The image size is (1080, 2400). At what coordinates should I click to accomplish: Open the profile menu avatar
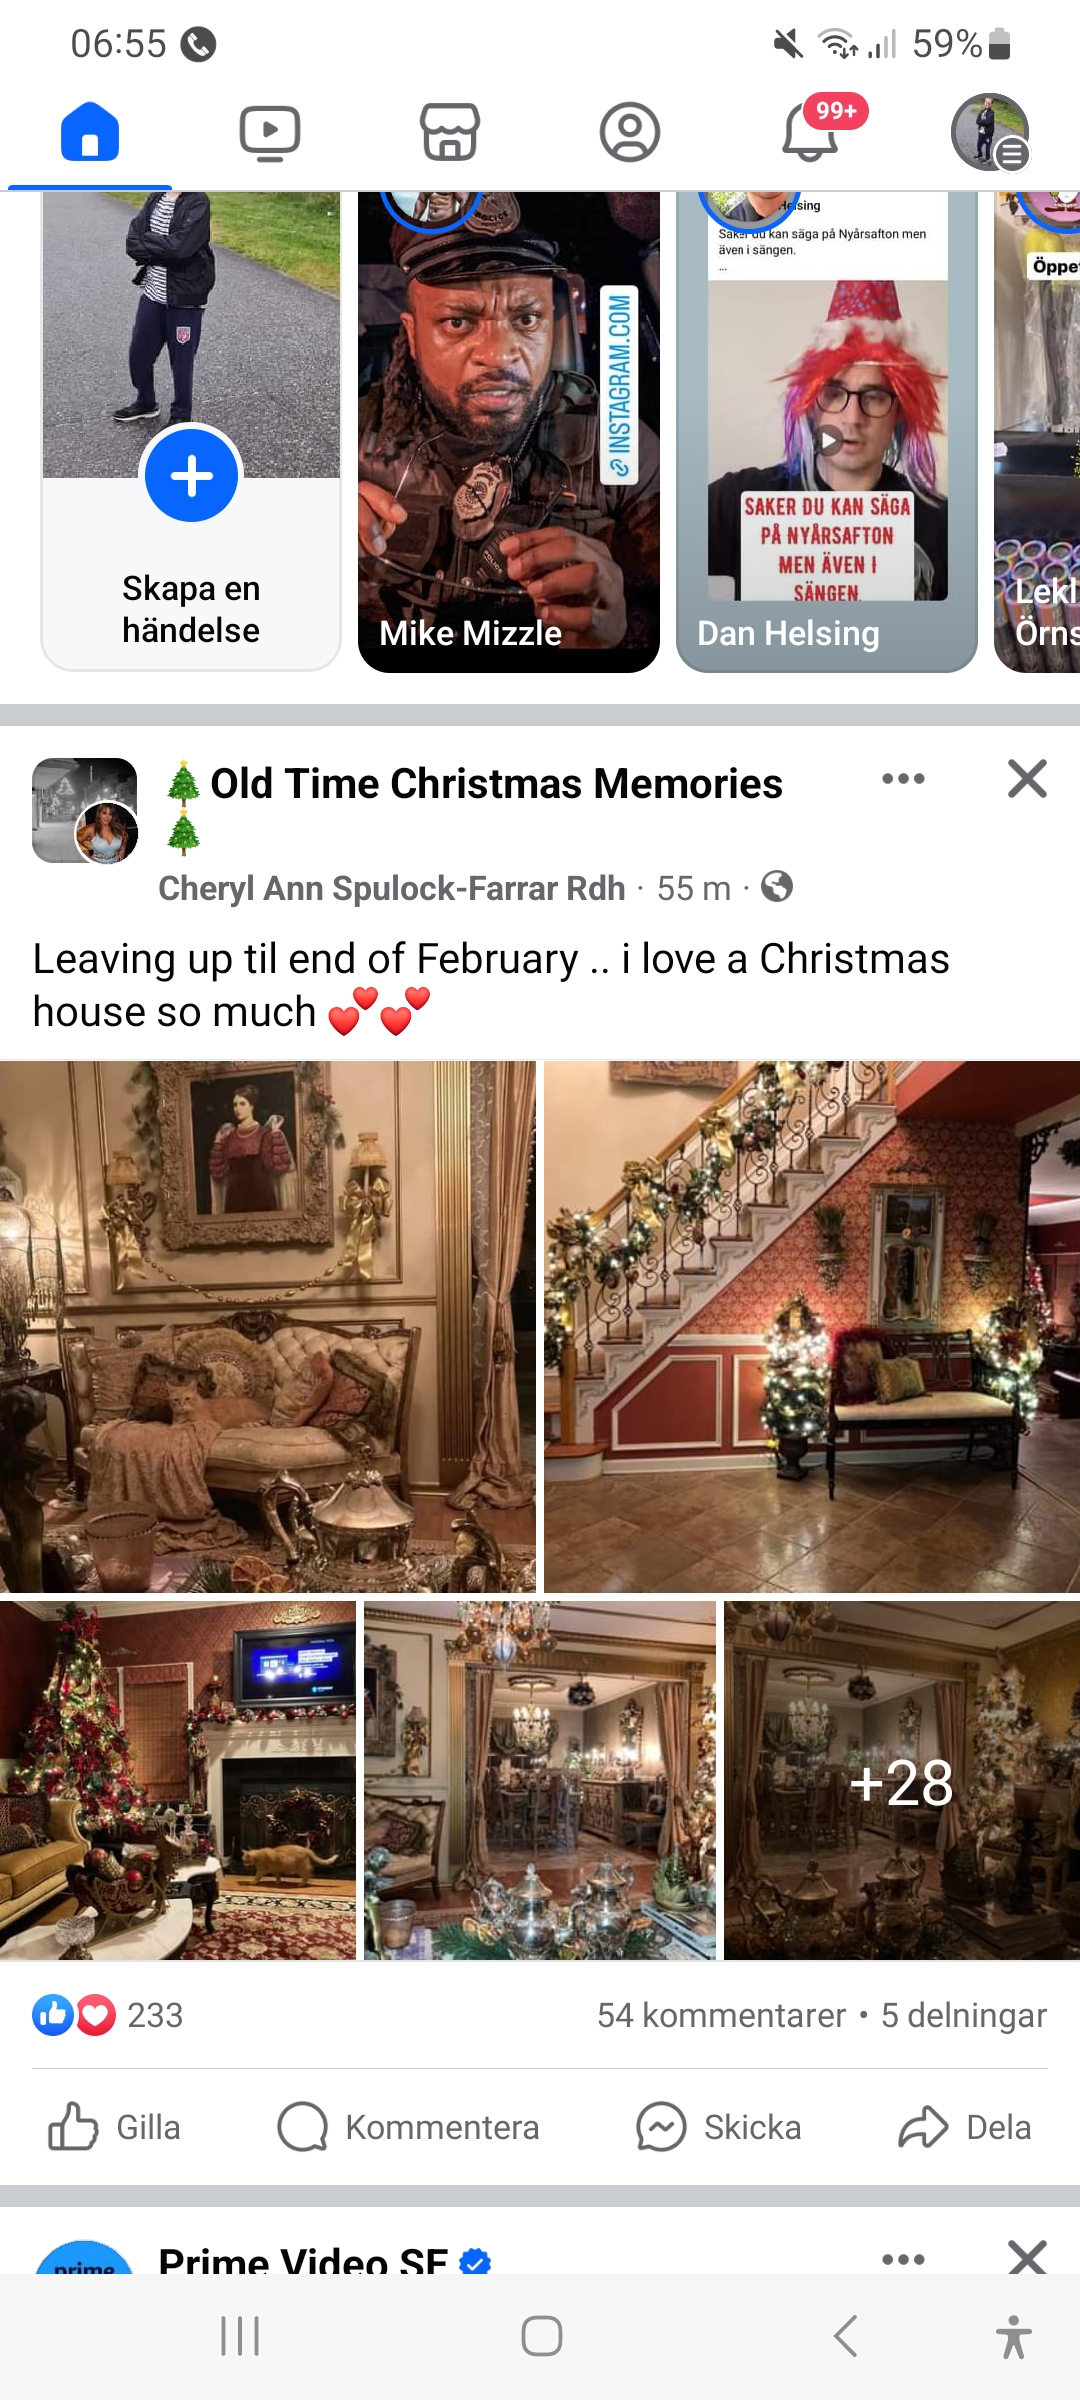pos(989,132)
